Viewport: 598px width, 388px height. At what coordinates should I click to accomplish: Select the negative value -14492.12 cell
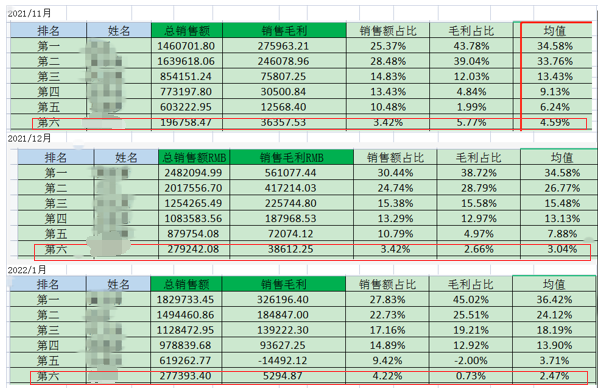pos(283,360)
